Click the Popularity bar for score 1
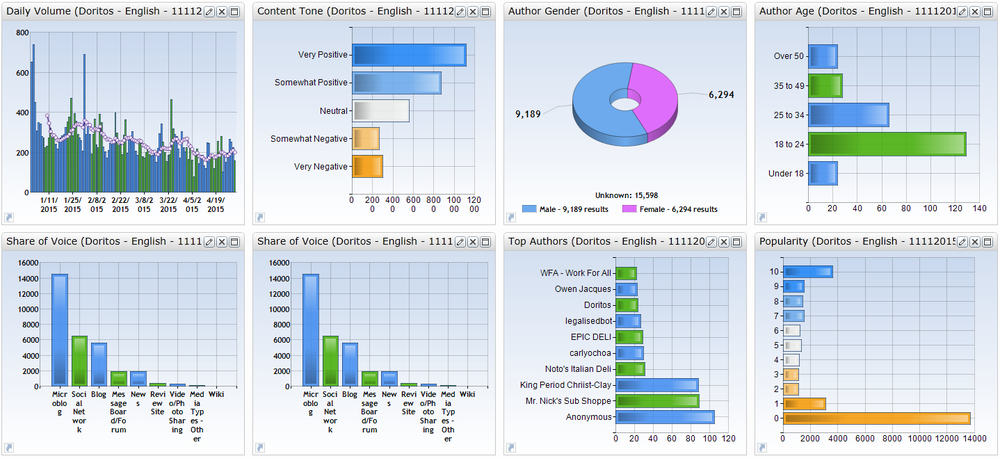This screenshot has width=1000, height=458. 805,404
